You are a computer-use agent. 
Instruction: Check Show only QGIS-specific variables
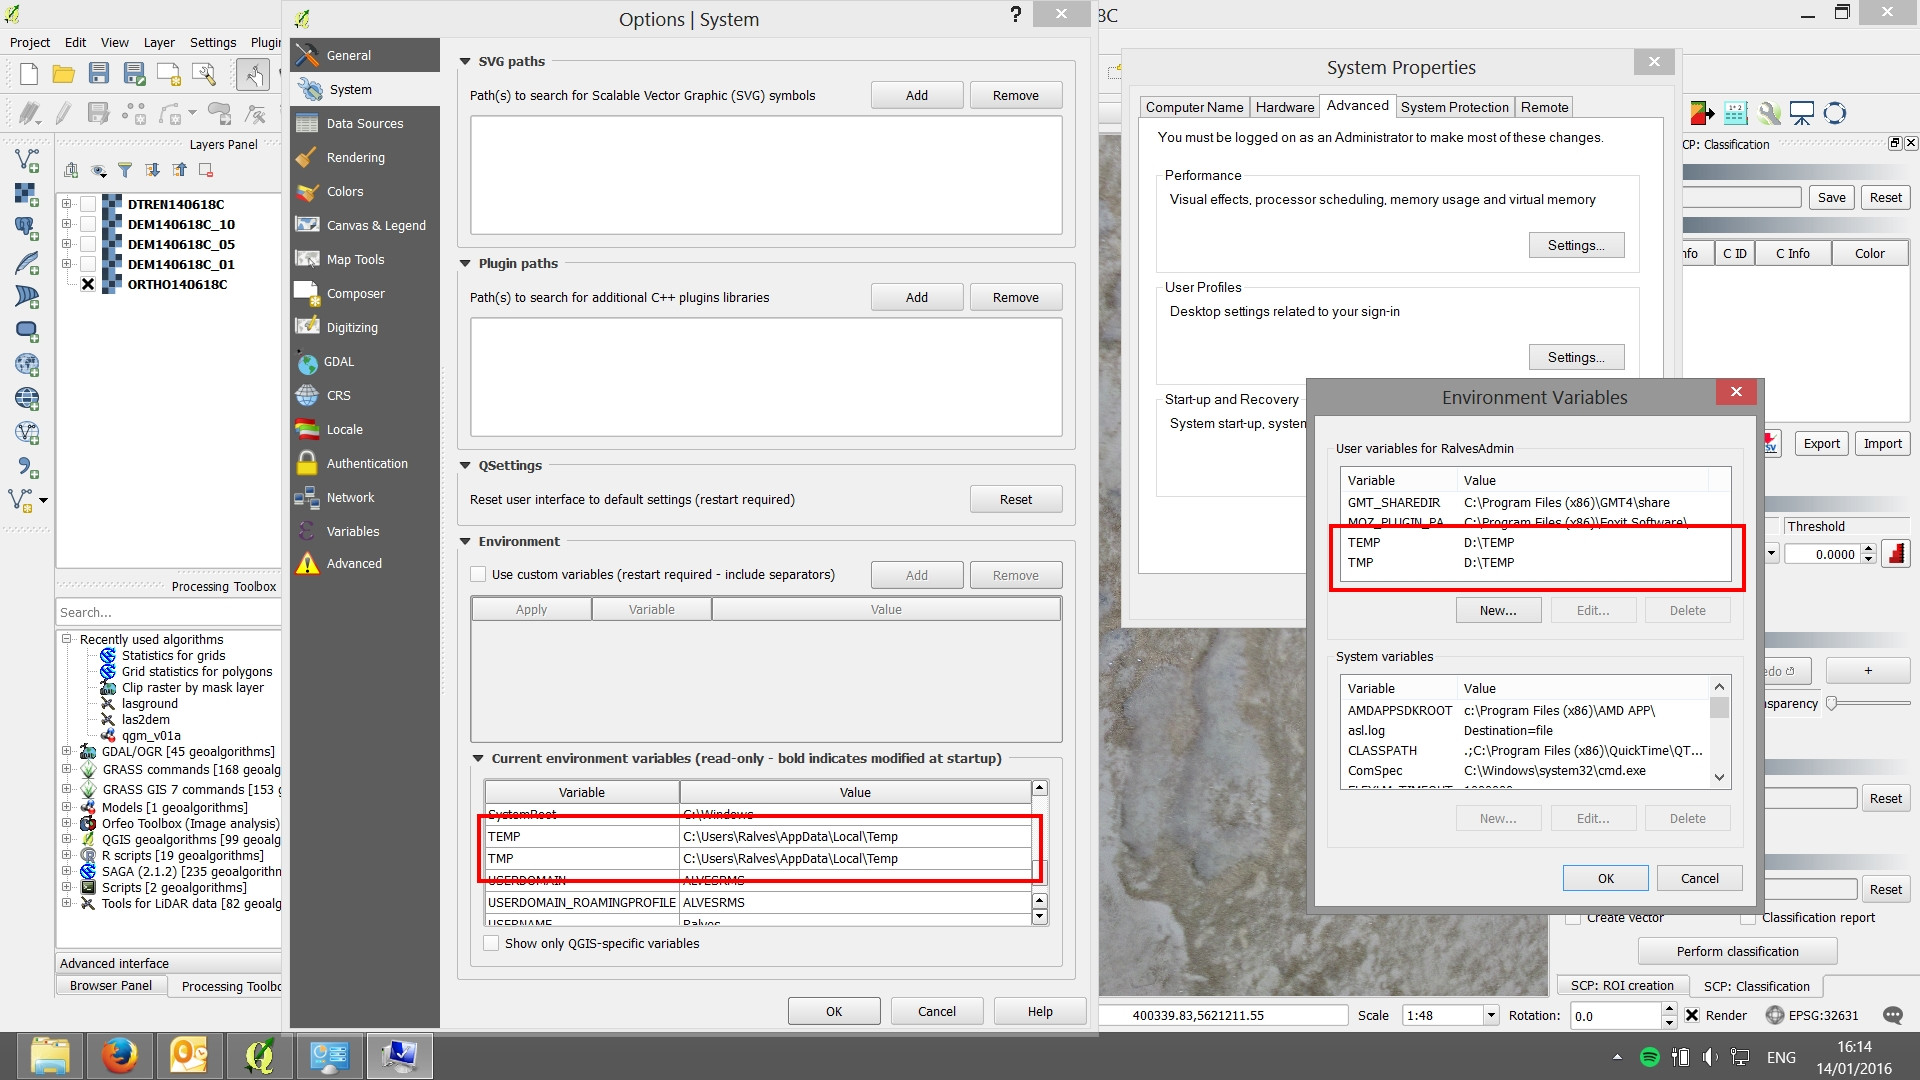491,943
